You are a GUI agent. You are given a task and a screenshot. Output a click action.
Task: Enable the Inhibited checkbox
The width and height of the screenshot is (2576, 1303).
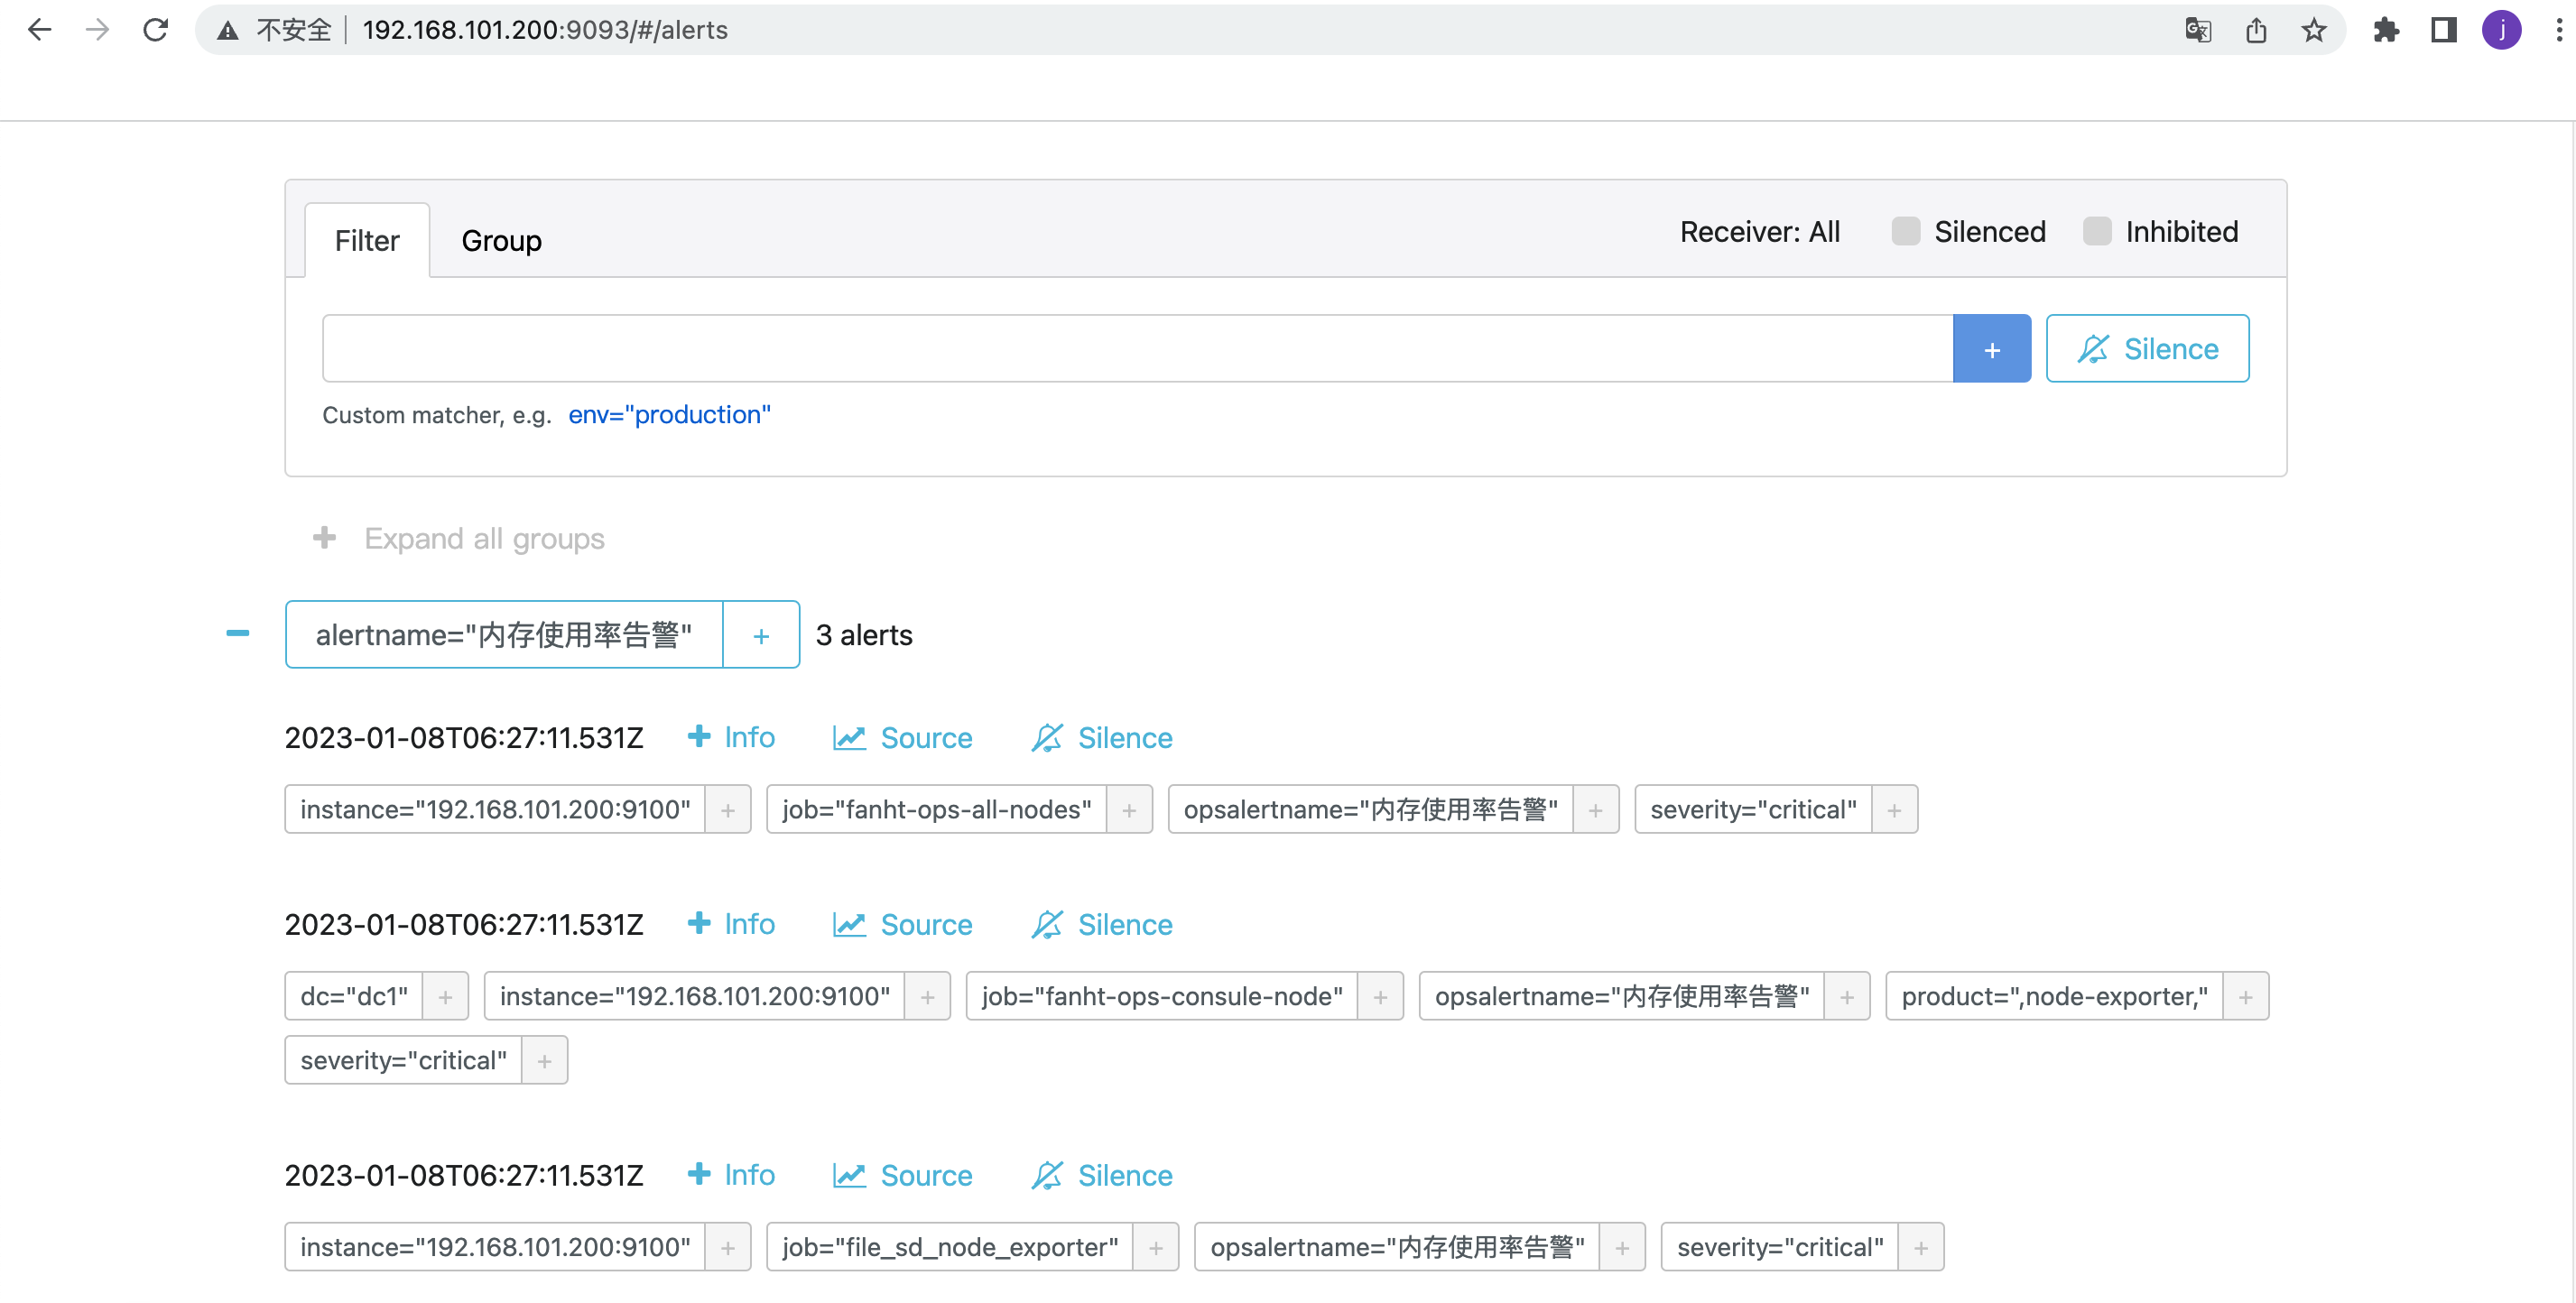click(x=2097, y=231)
